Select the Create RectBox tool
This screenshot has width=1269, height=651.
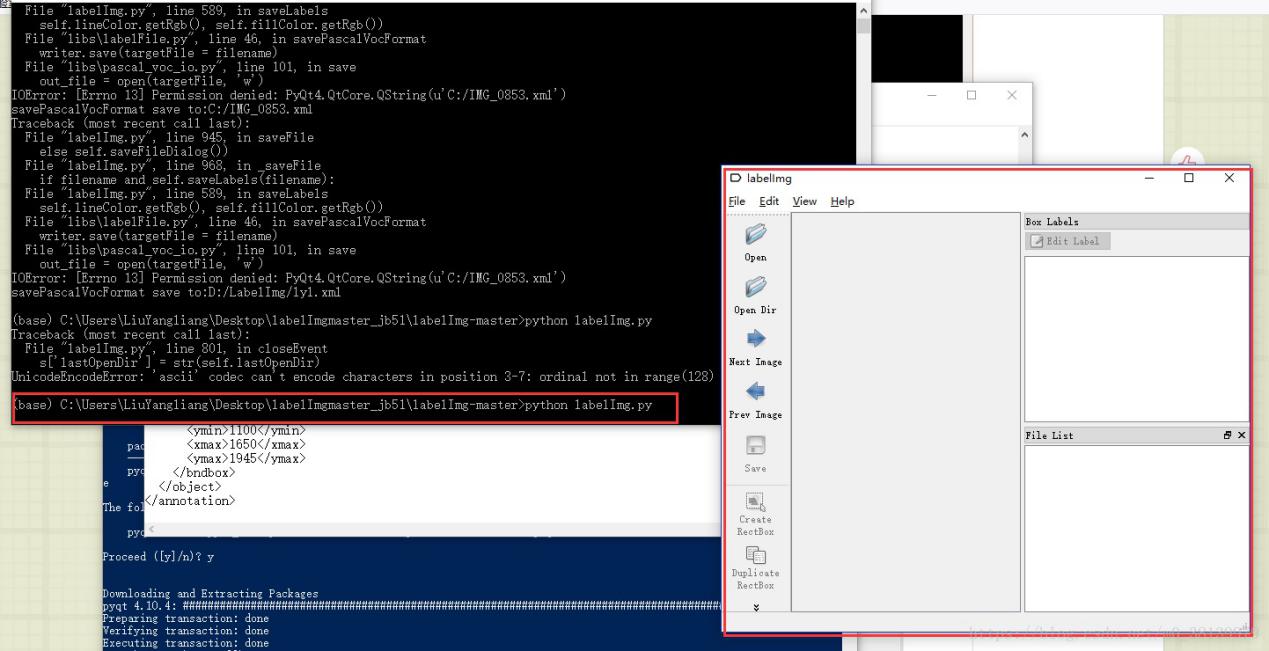(x=756, y=500)
